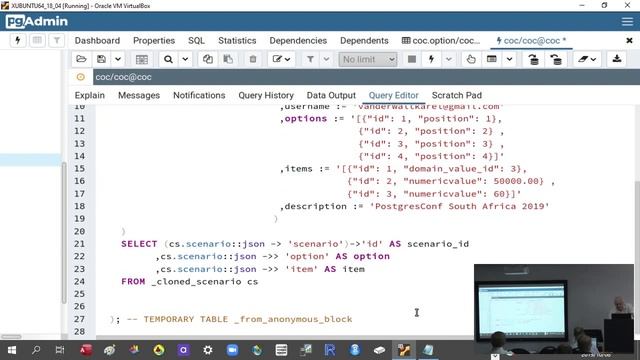The width and height of the screenshot is (640, 360).
Task: Click the Save Data Changes grid icon
Action: click(142, 59)
